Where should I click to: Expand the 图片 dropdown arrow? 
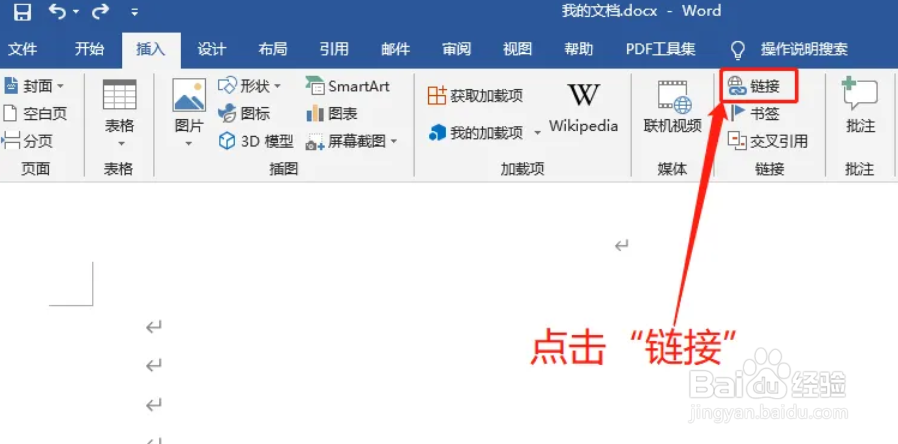[x=189, y=143]
